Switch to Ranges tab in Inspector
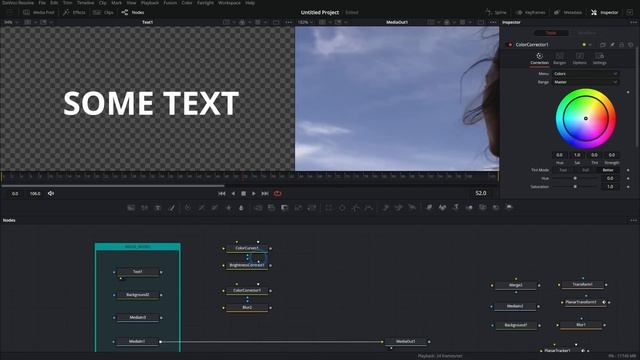Viewport: 640px width, 360px height. tap(560, 58)
